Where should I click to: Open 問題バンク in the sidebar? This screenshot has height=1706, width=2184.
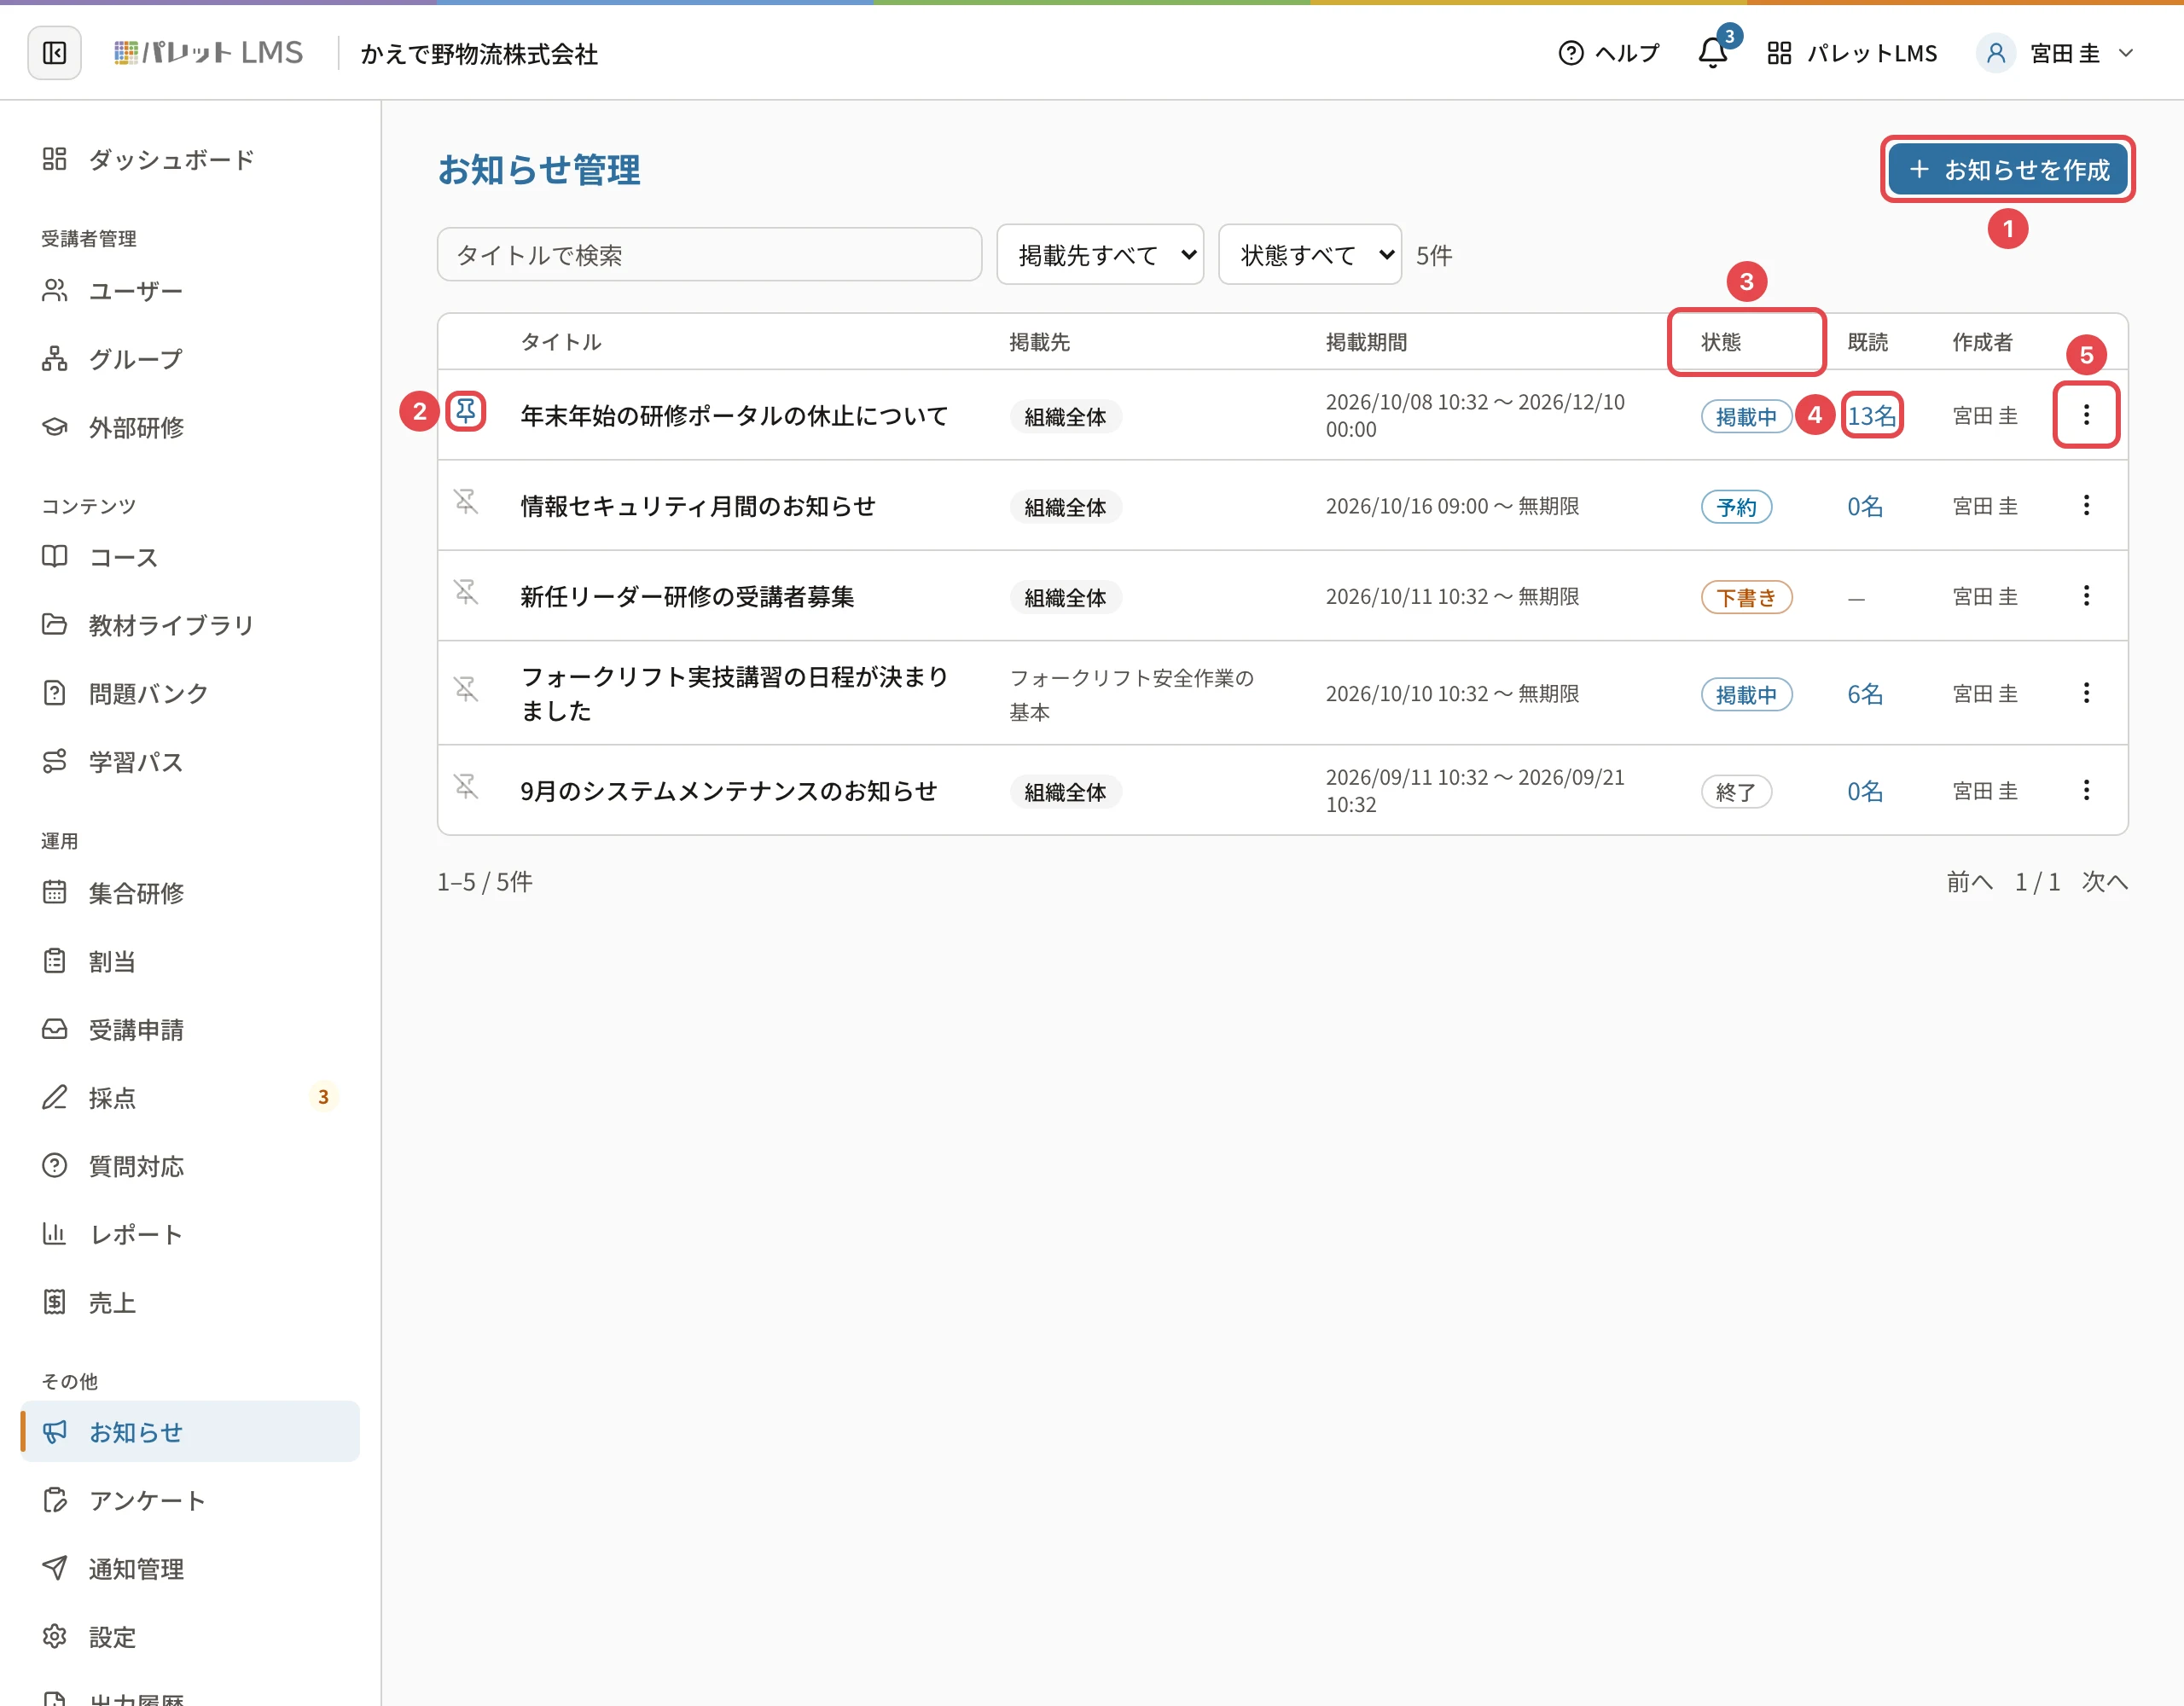click(190, 693)
